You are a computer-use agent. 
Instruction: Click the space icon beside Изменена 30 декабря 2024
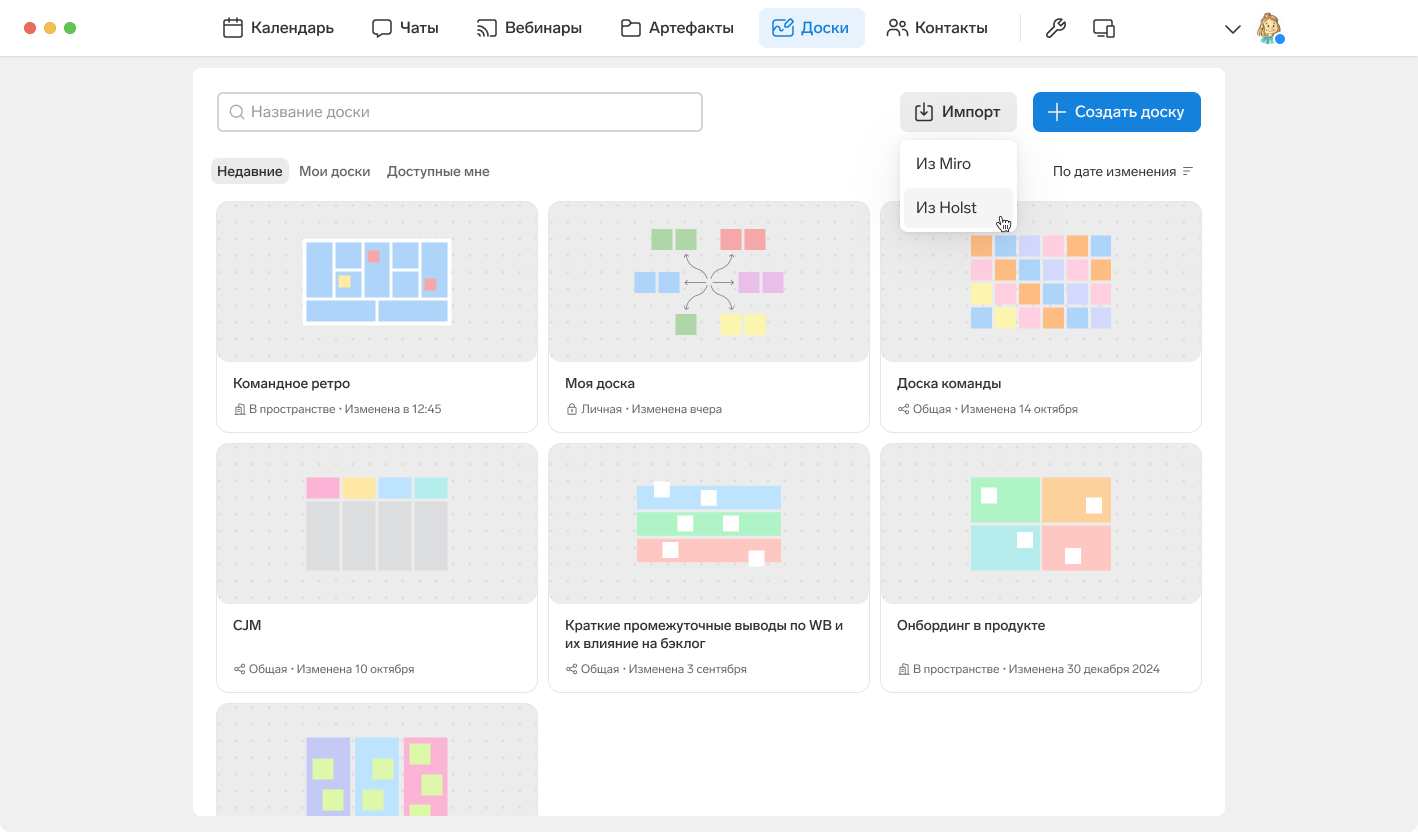904,669
